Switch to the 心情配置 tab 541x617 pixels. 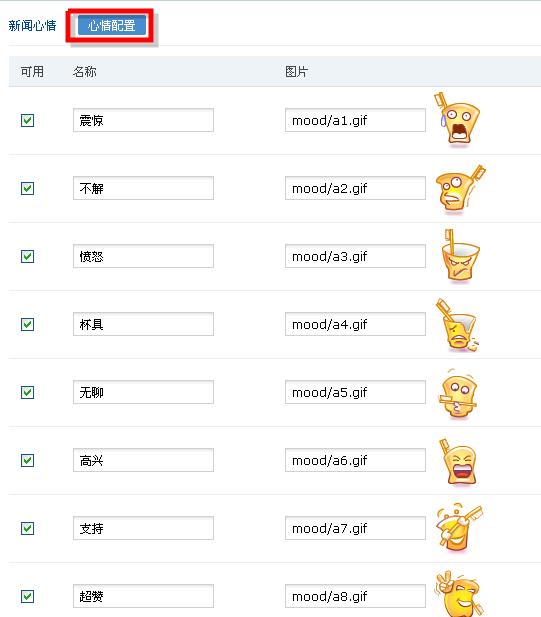(112, 26)
